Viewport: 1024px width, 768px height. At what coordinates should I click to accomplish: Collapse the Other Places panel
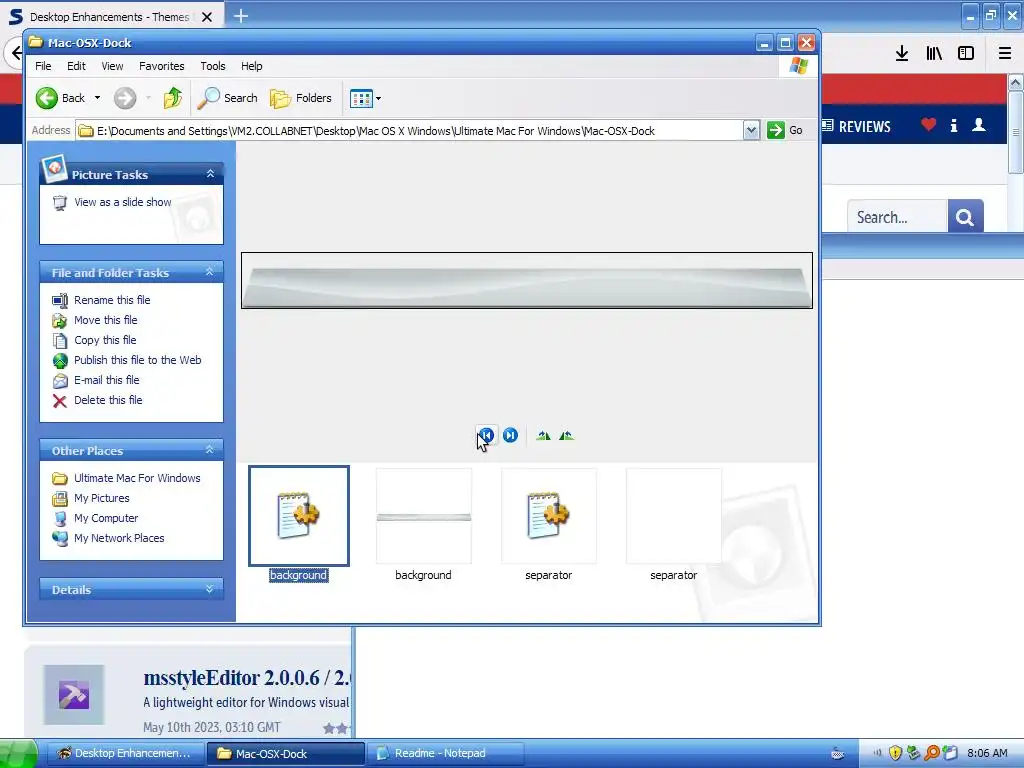pyautogui.click(x=210, y=450)
